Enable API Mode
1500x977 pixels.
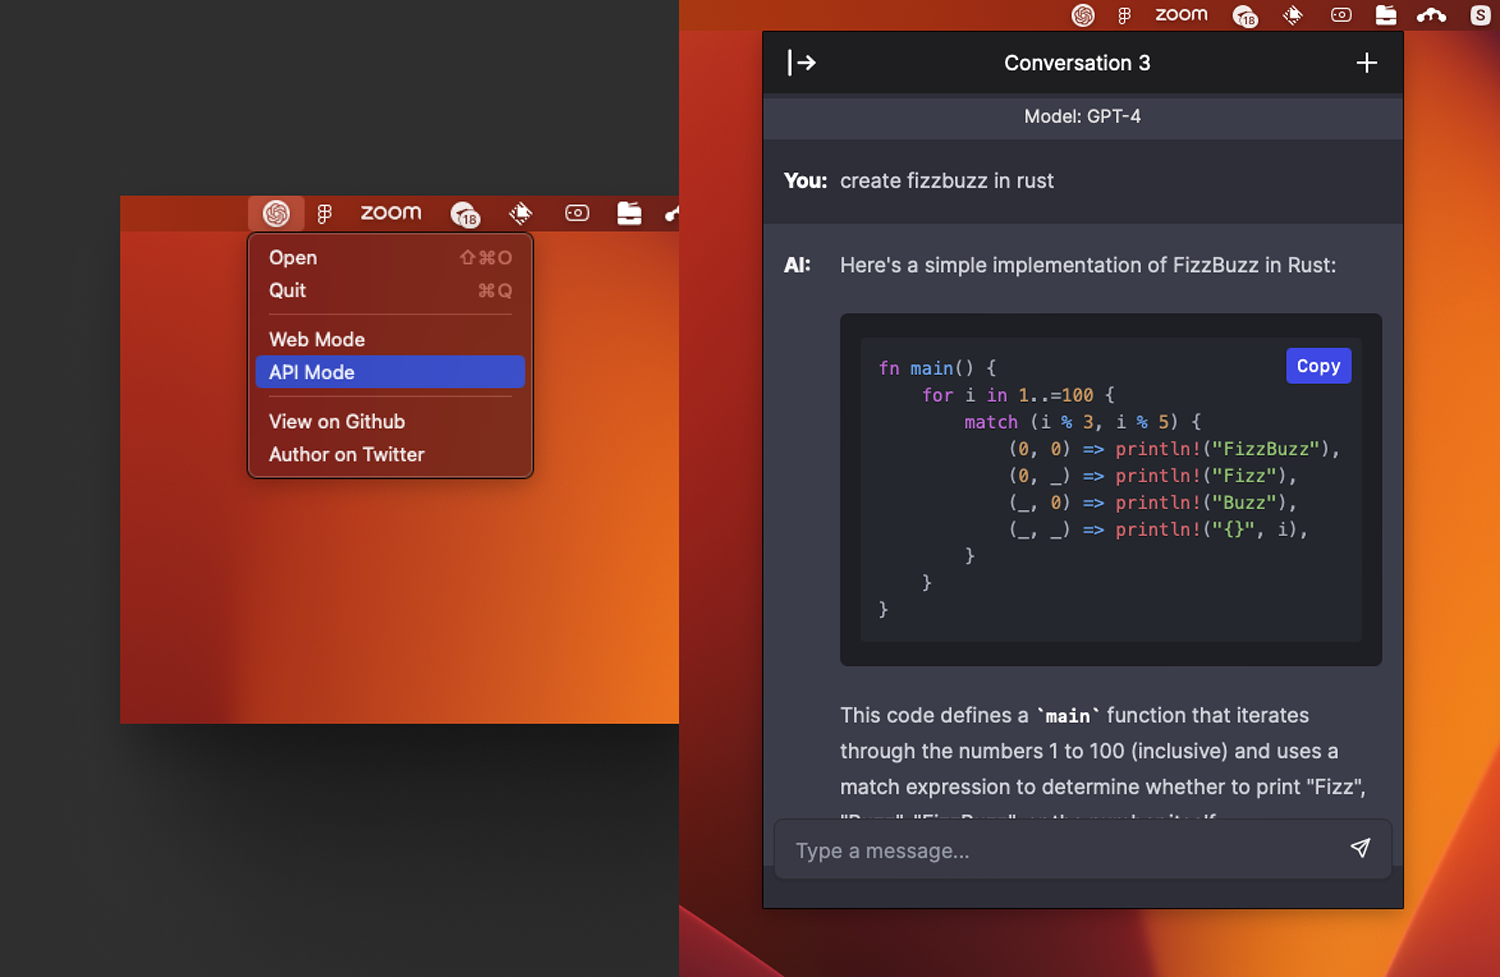(311, 372)
